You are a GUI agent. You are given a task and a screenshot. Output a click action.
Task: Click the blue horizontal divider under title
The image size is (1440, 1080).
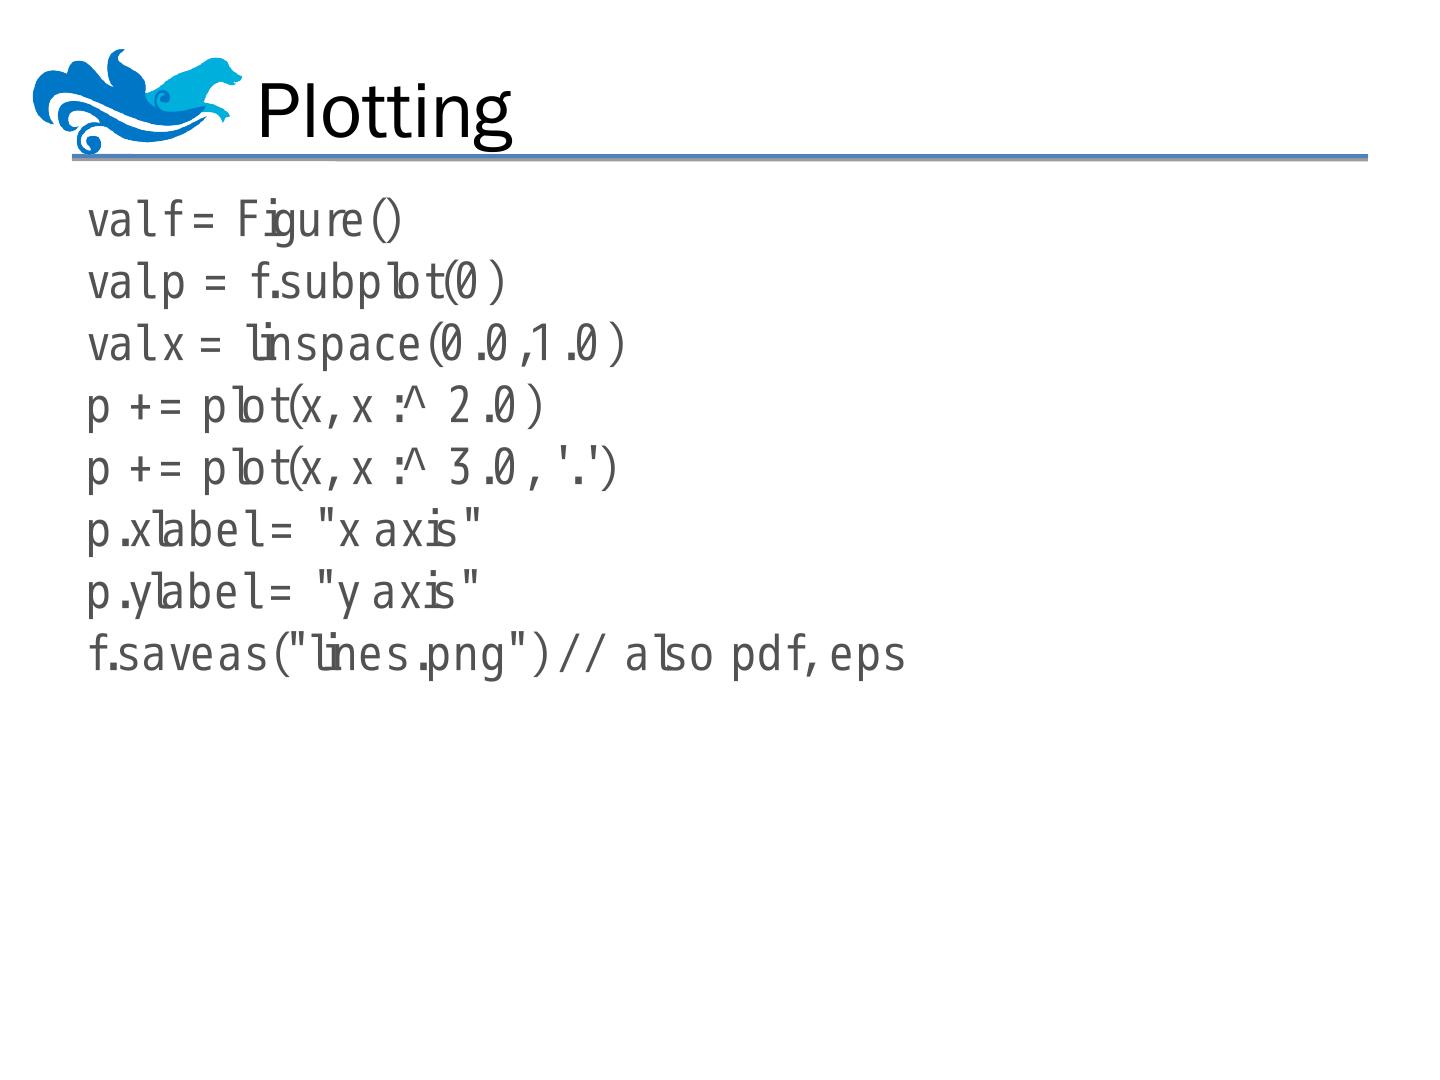(x=720, y=158)
